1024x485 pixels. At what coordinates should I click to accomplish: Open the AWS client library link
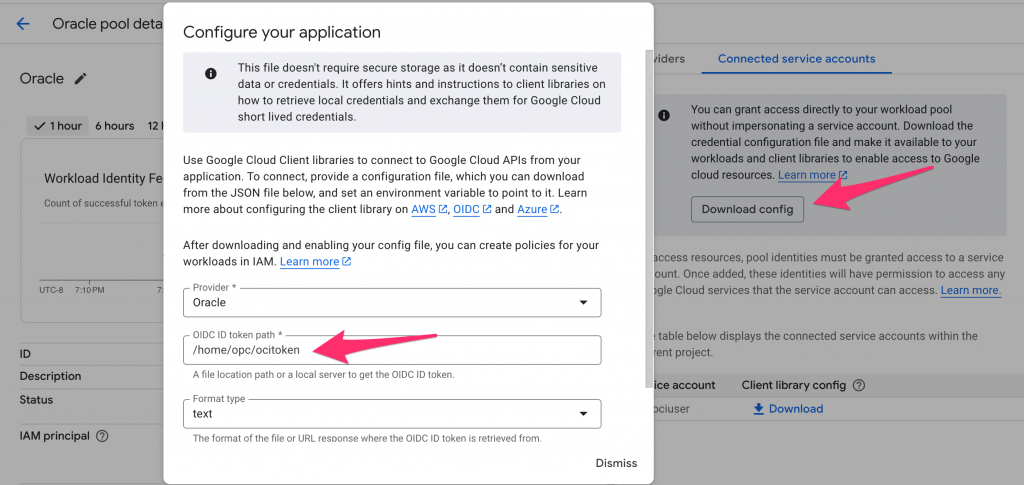tap(423, 209)
